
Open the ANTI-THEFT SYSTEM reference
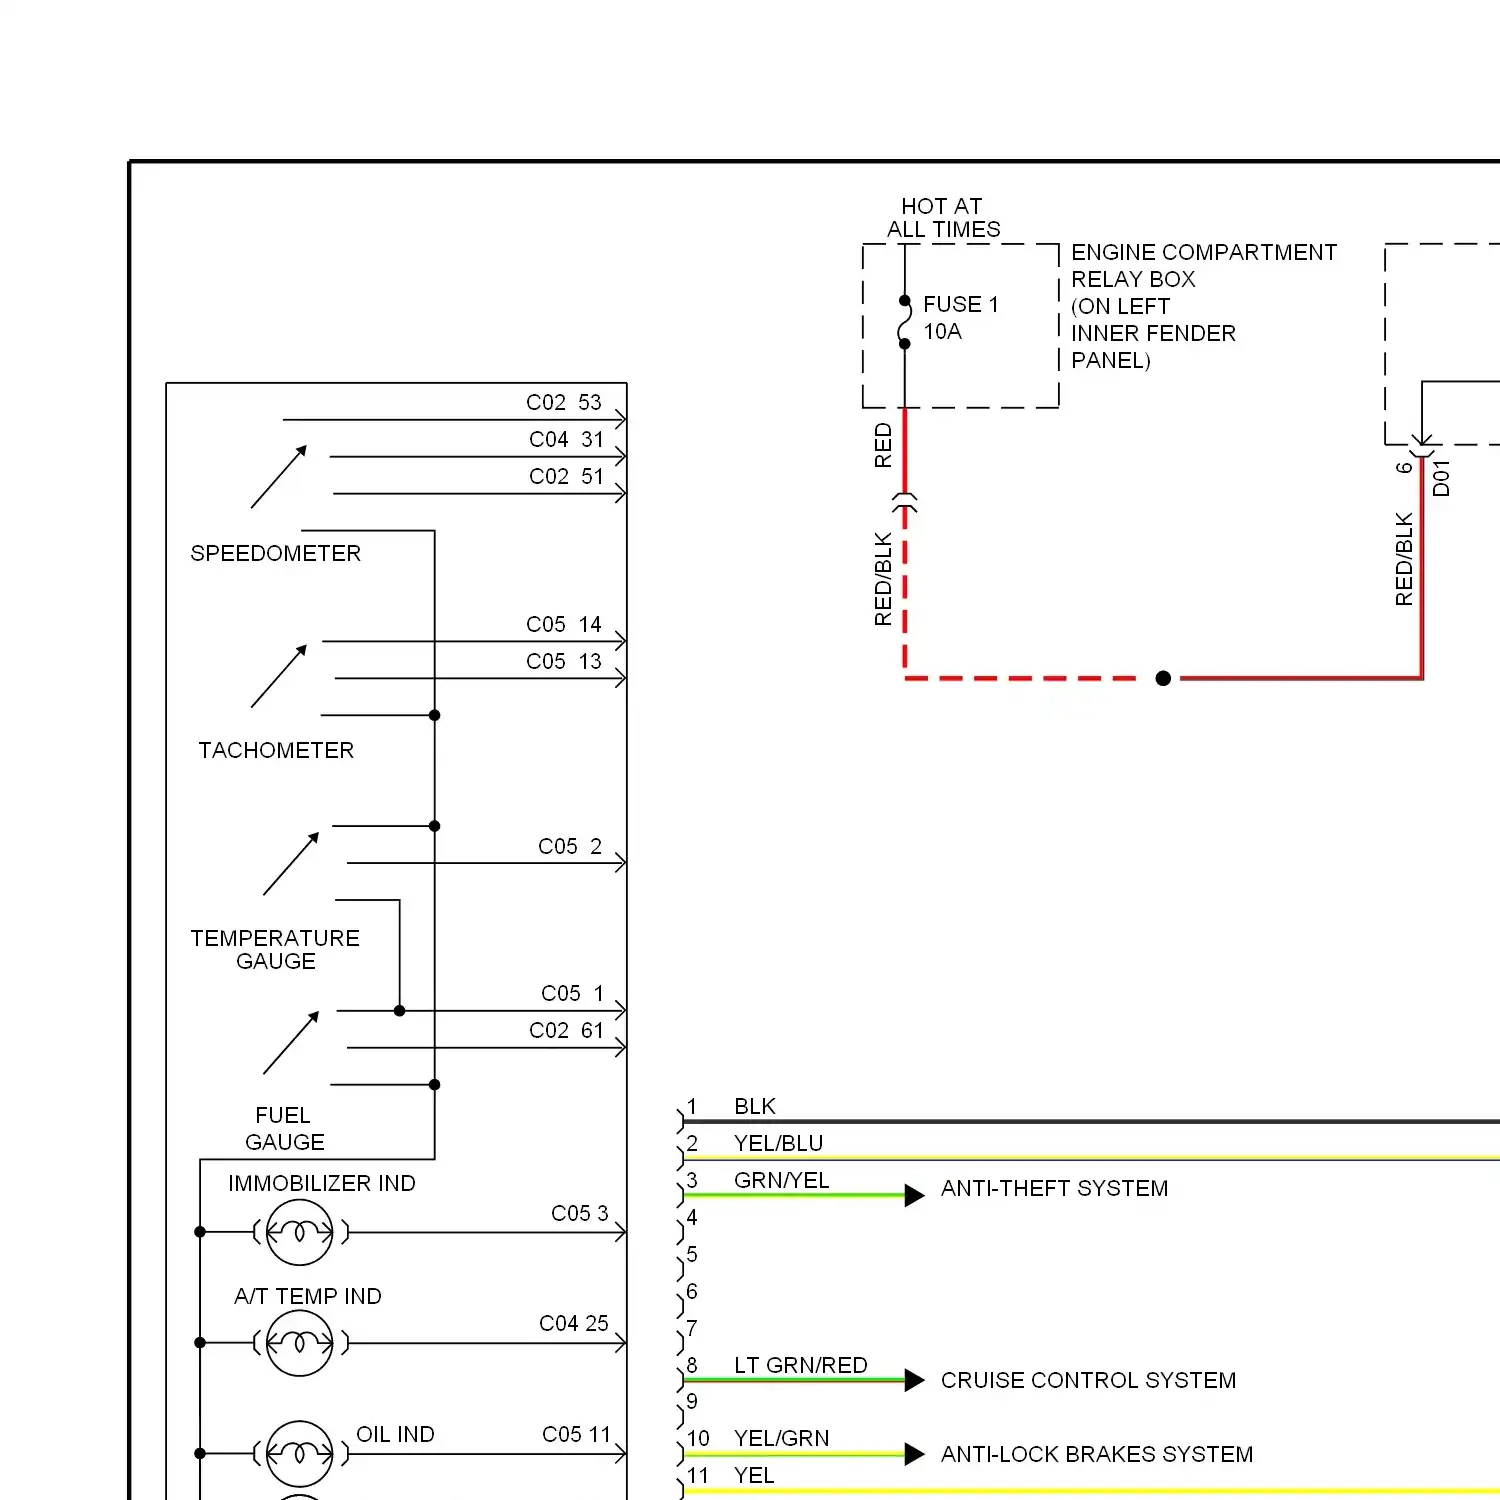point(1054,1188)
